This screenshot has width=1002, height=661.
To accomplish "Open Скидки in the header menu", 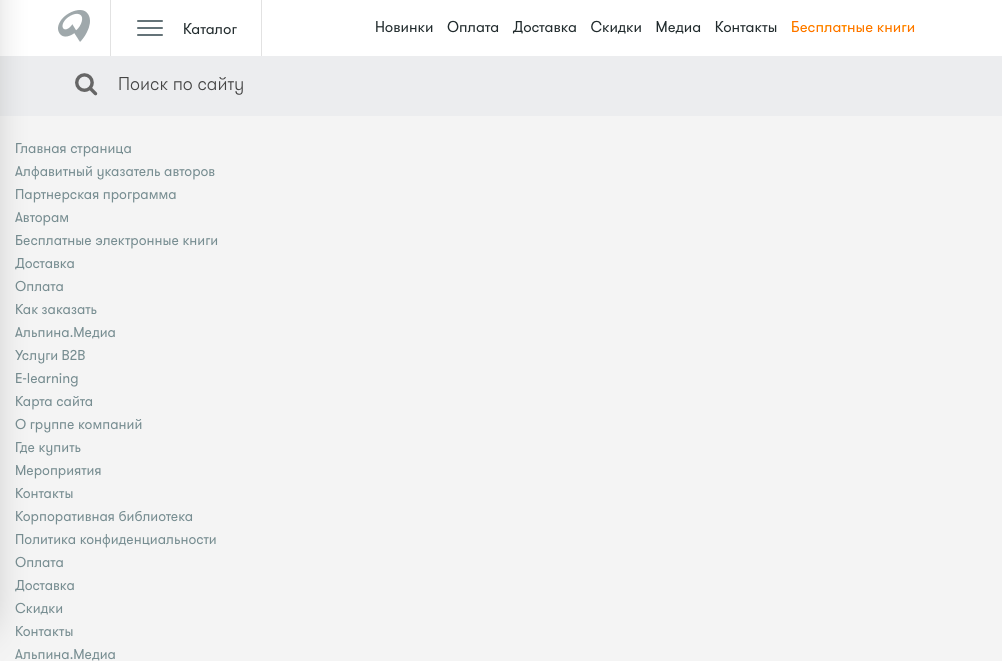I will click(x=616, y=27).
